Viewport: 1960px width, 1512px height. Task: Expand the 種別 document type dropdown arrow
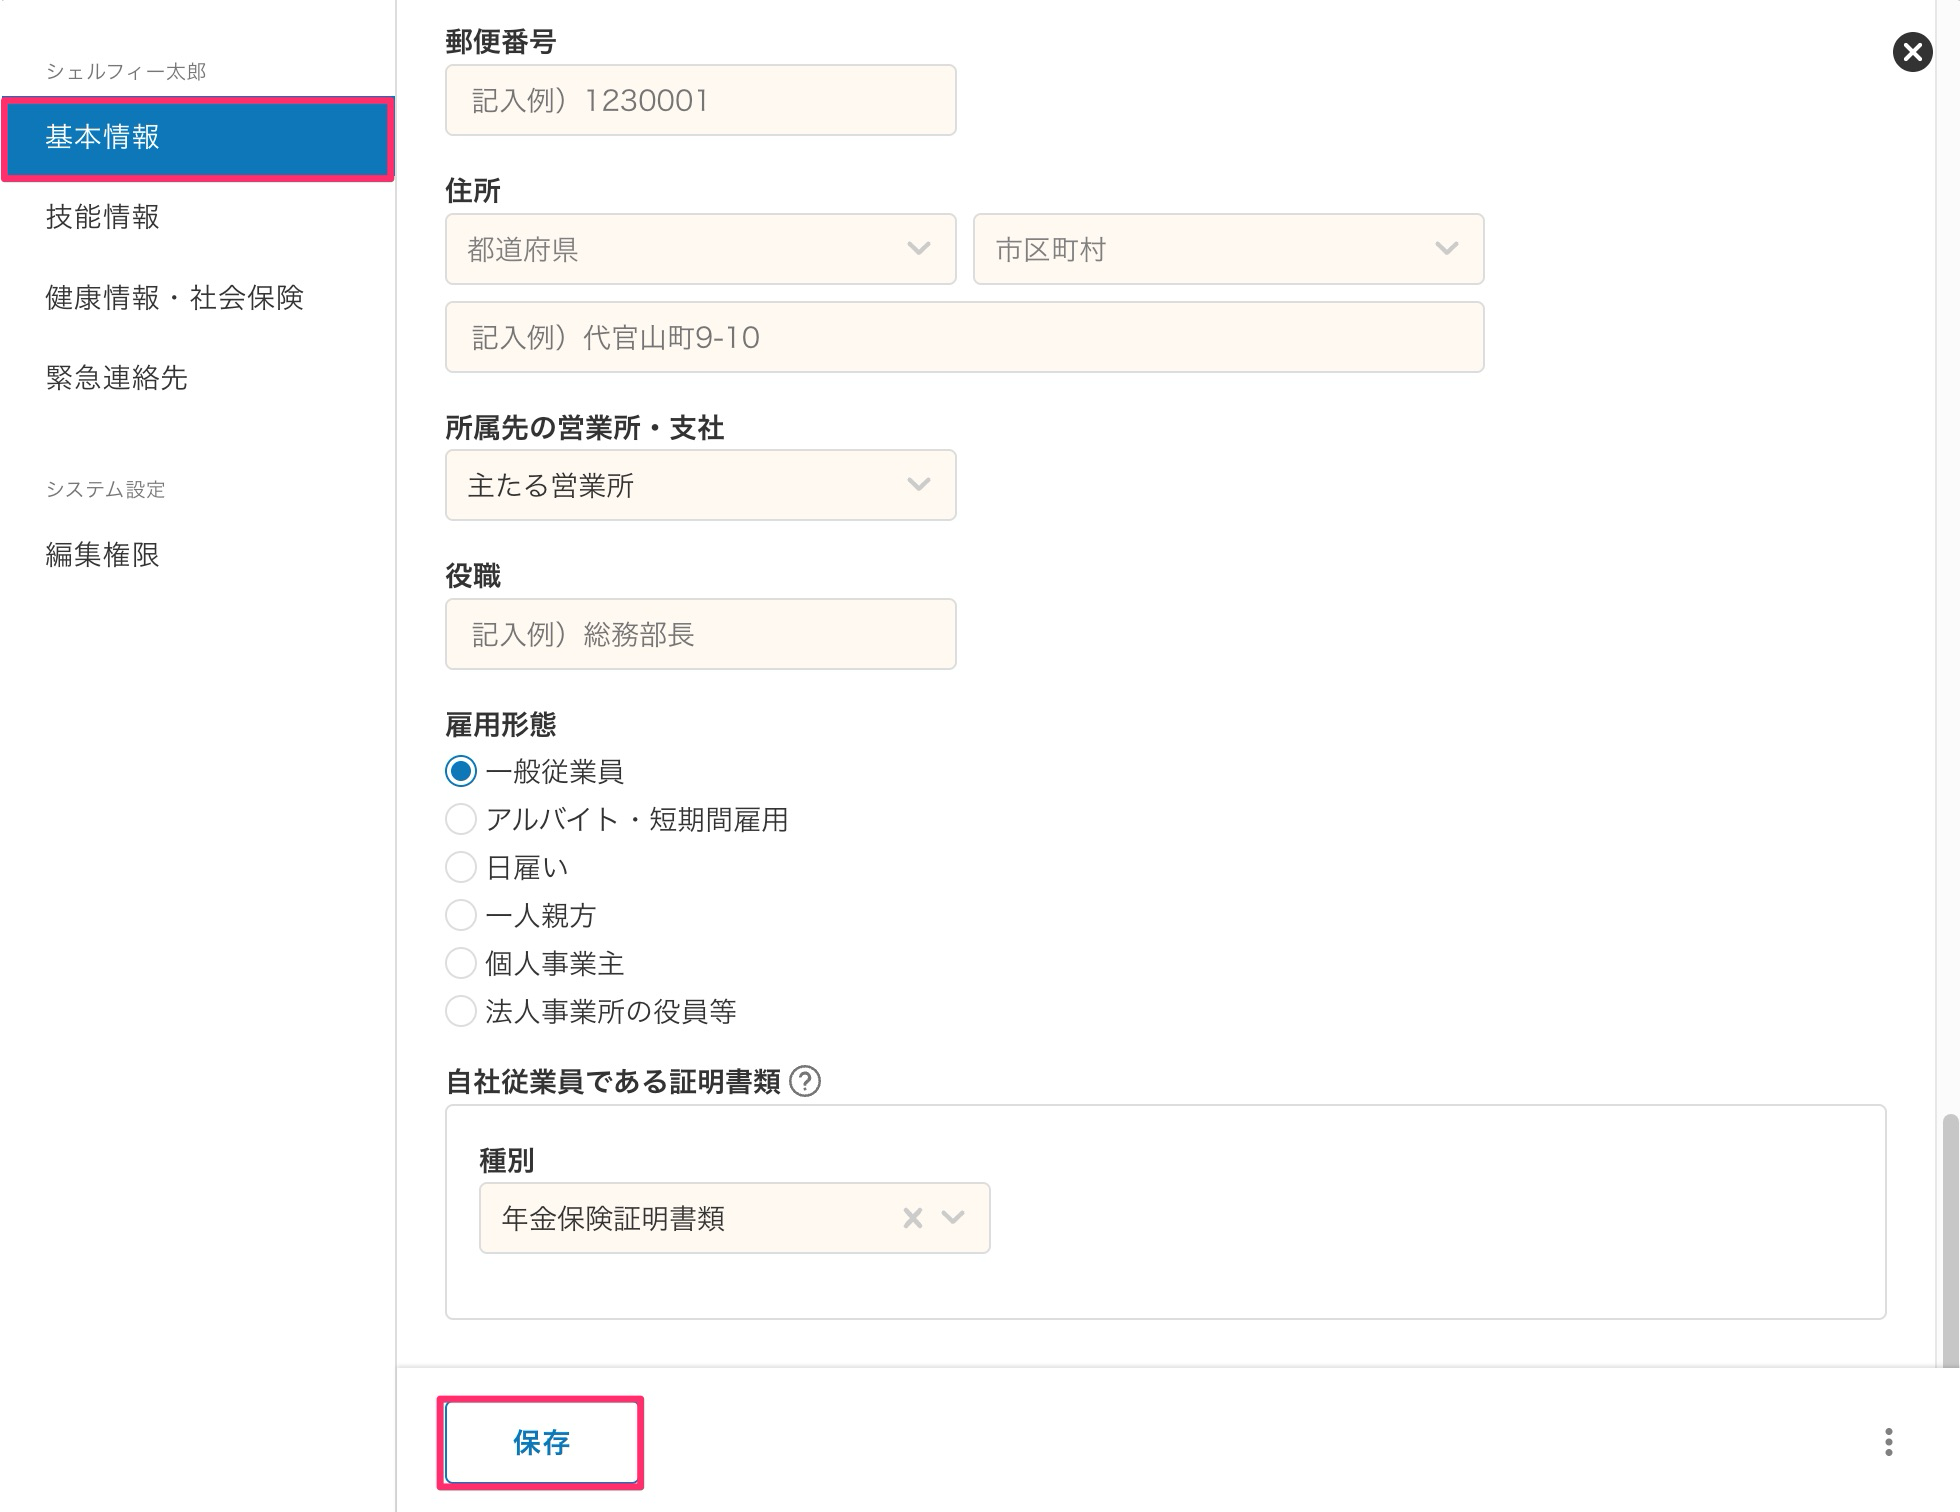(953, 1218)
